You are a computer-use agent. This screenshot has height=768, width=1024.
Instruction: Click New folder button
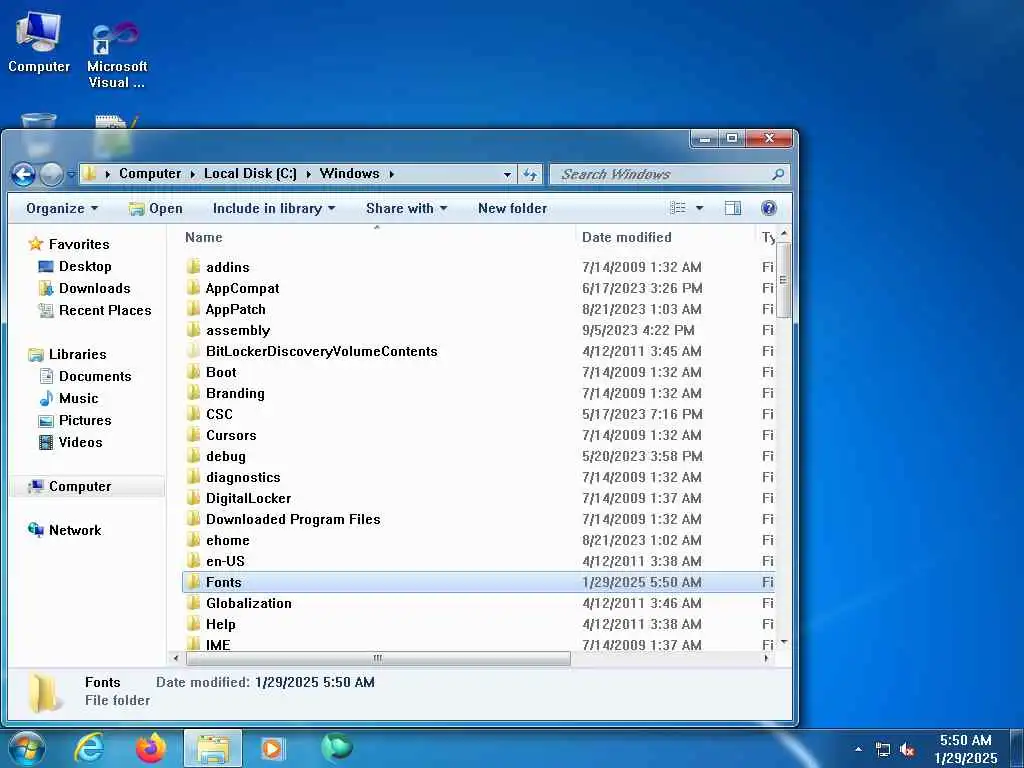(513, 208)
